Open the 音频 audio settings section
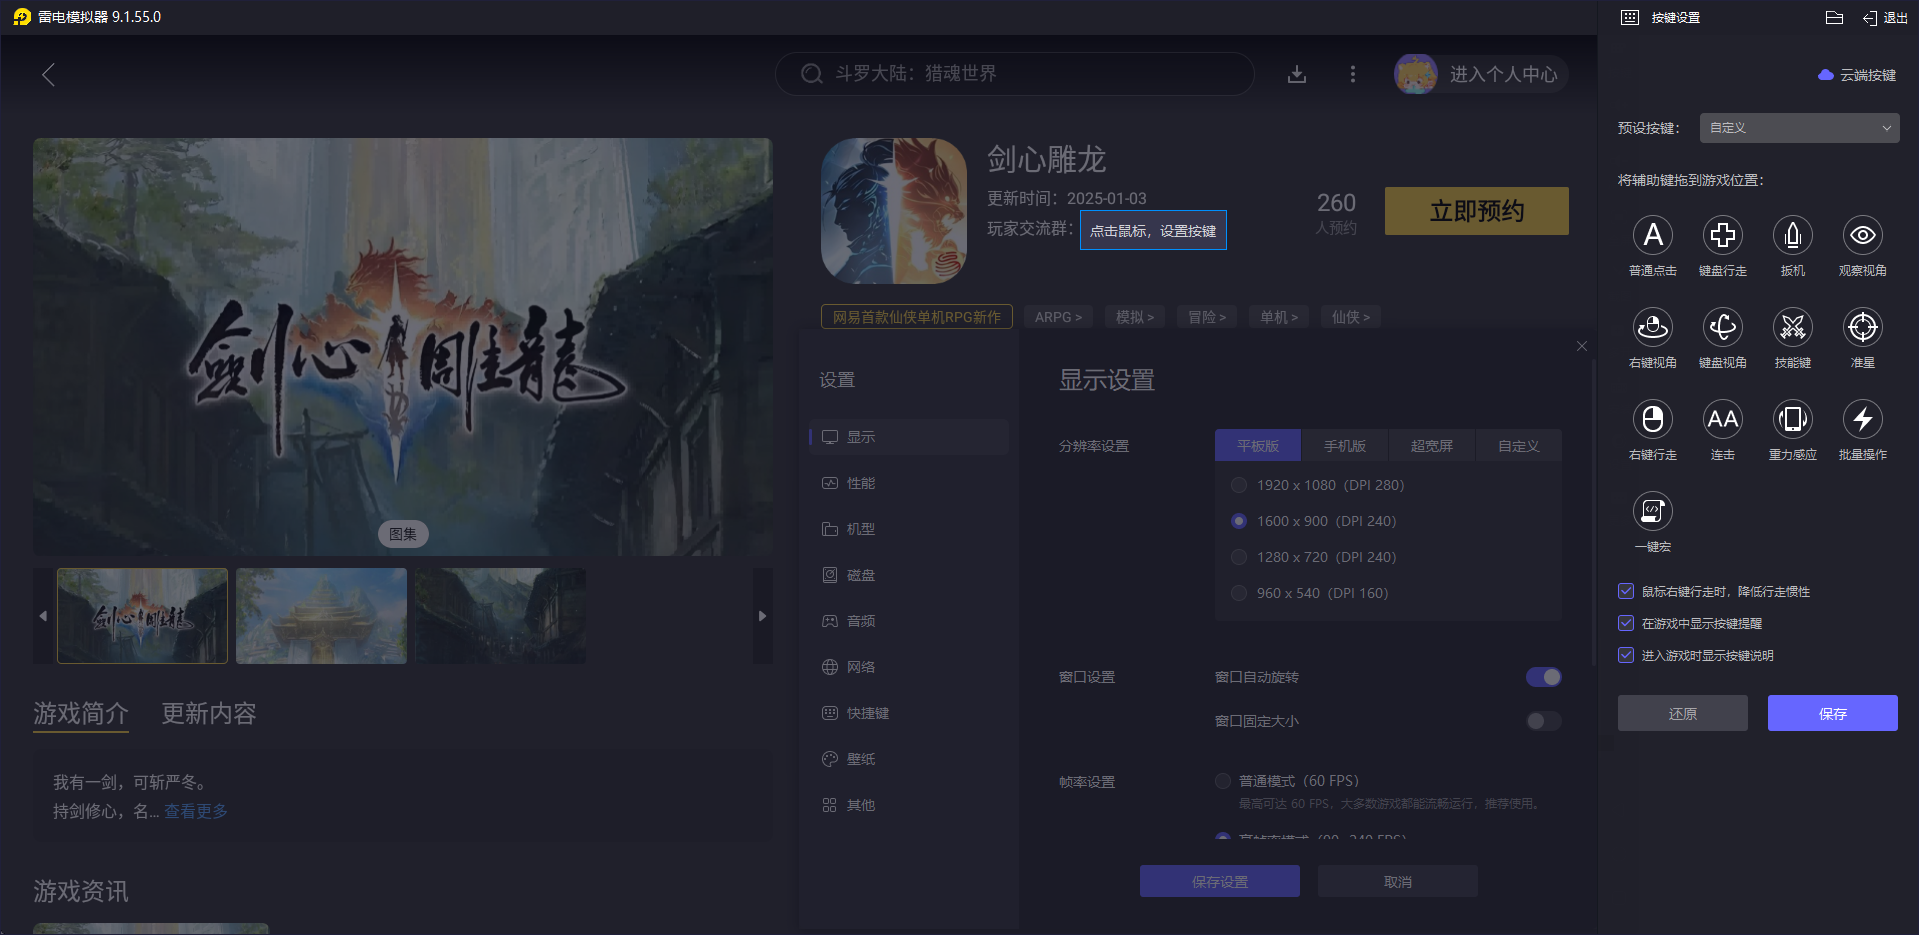1919x935 pixels. click(909, 621)
